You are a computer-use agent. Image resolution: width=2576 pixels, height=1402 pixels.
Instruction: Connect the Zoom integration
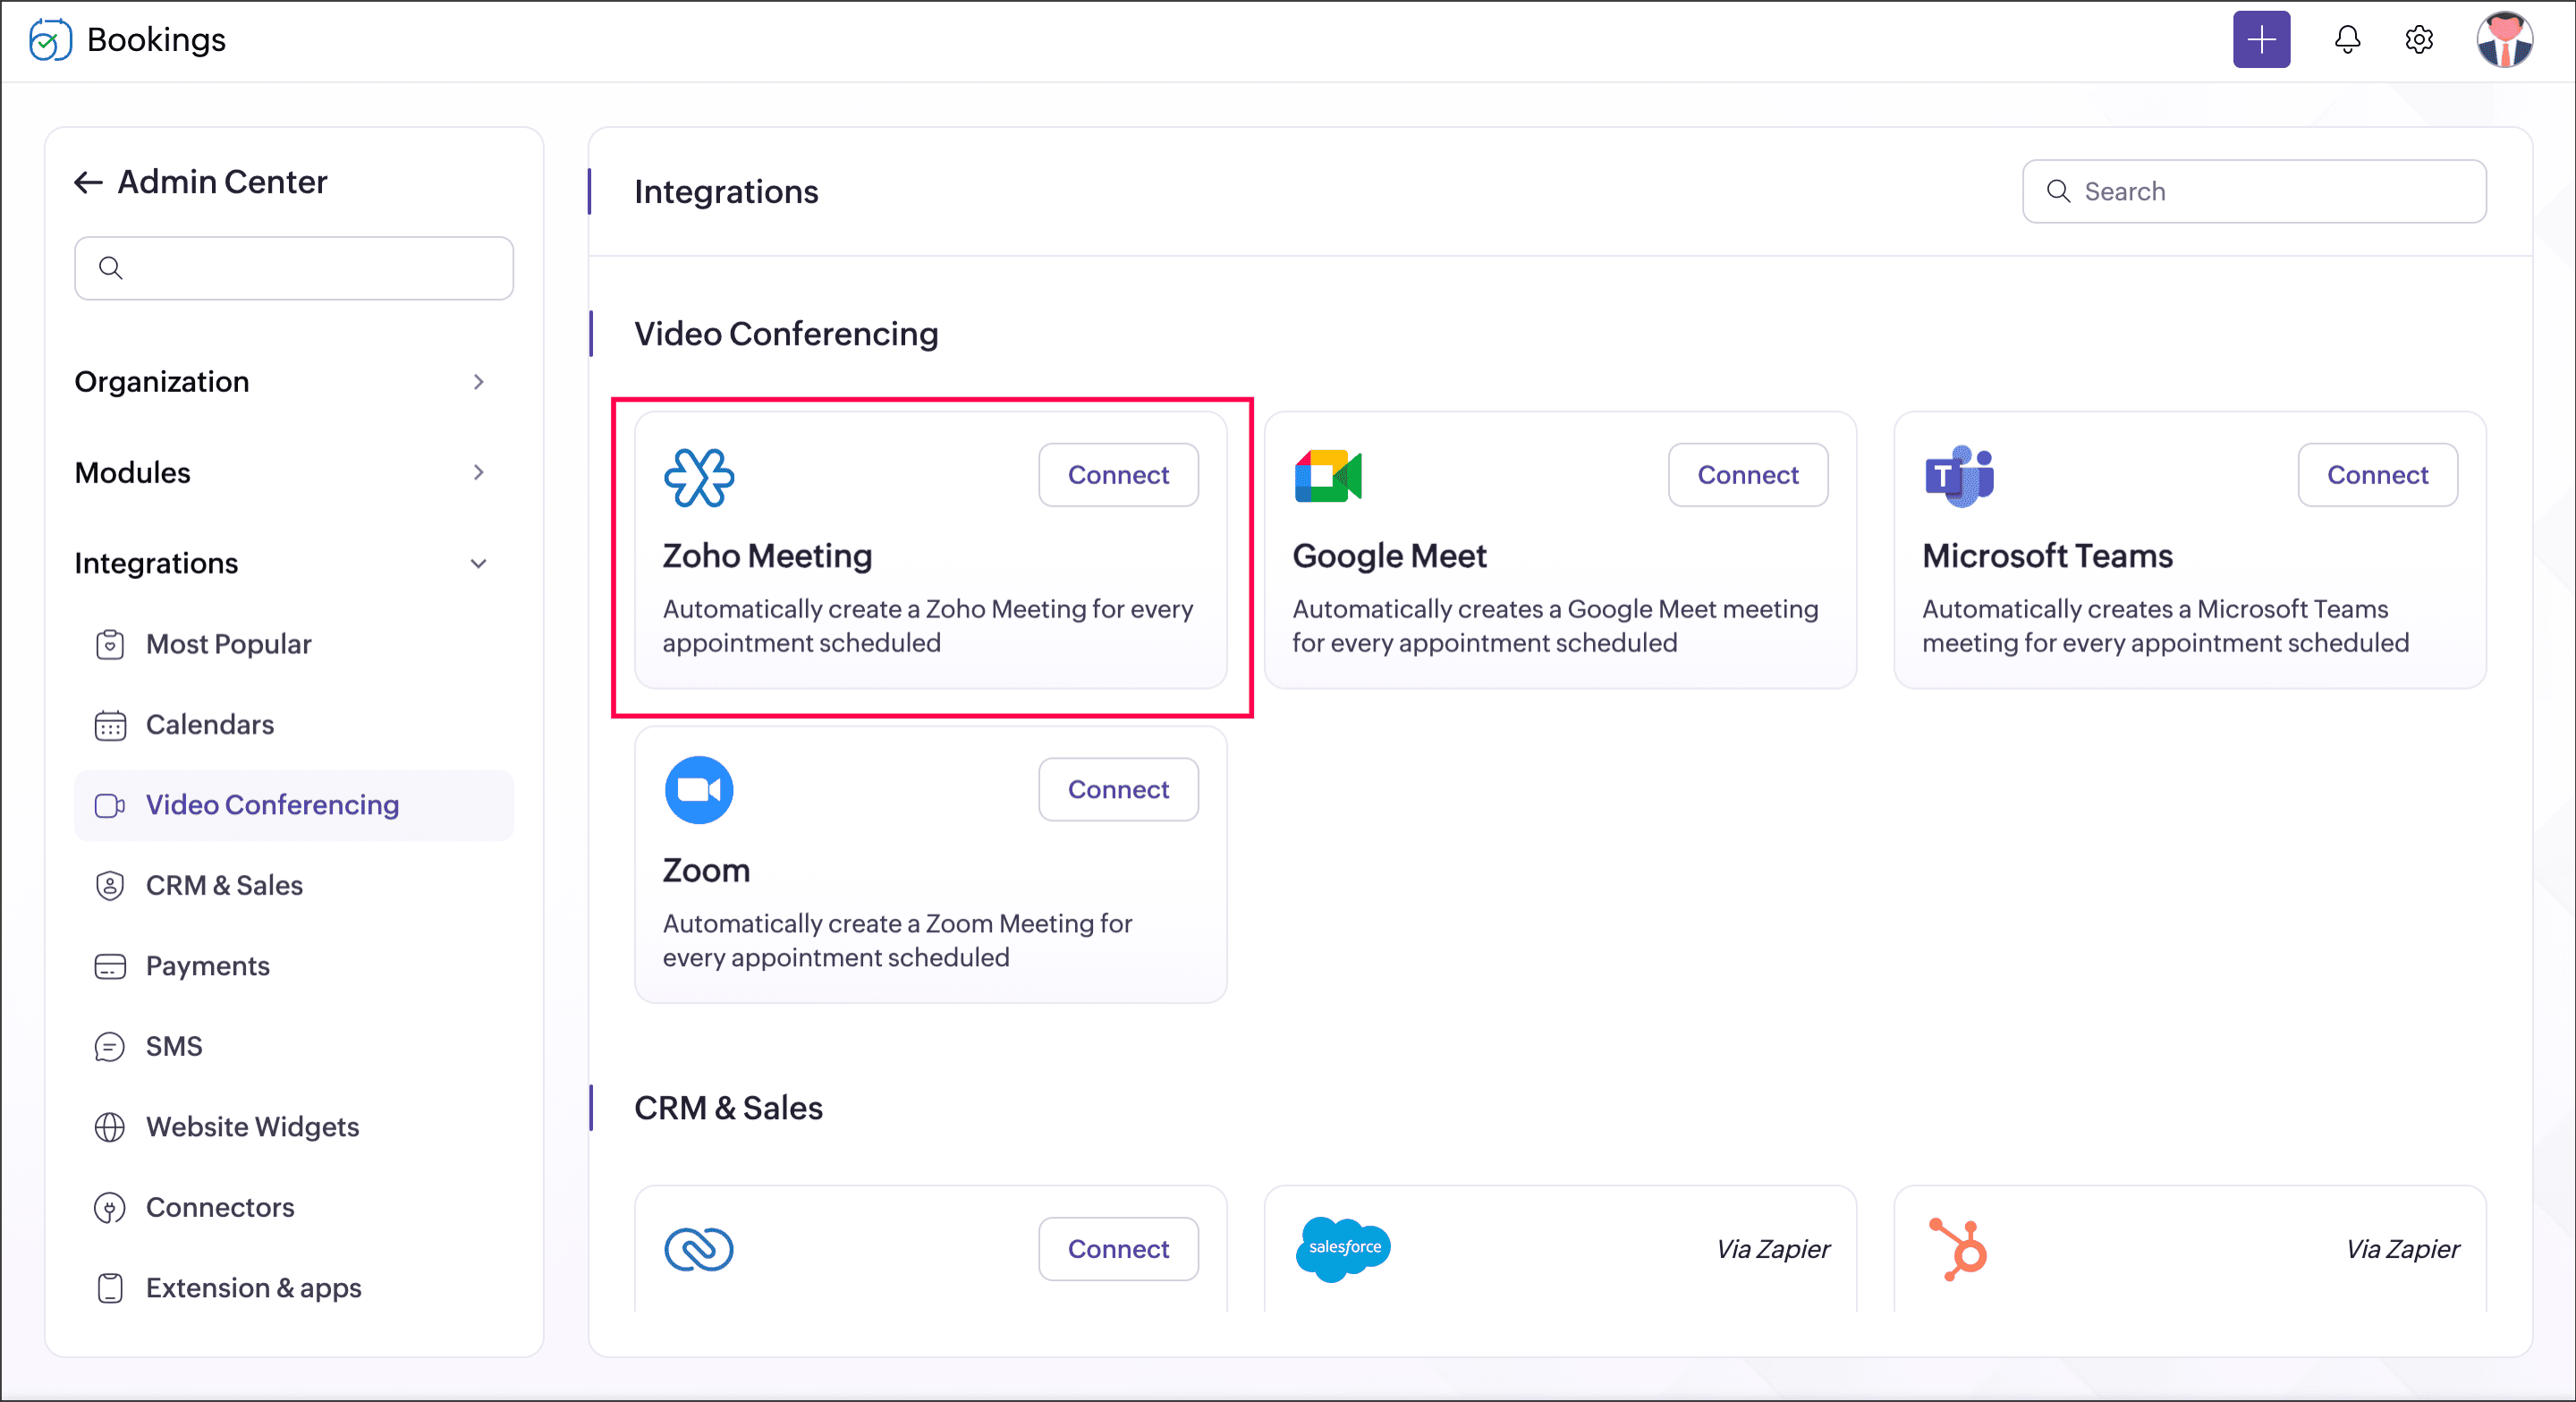1118,790
